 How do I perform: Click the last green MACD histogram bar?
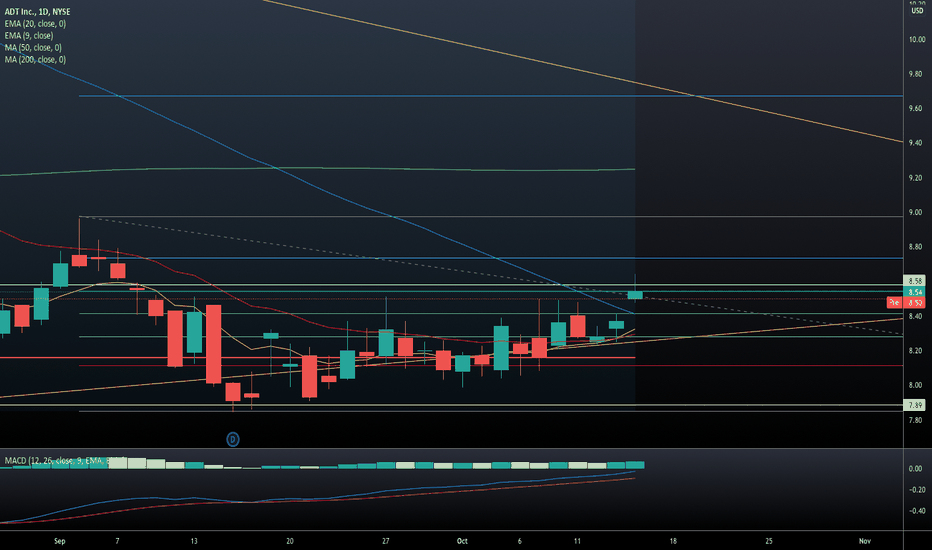(x=635, y=465)
